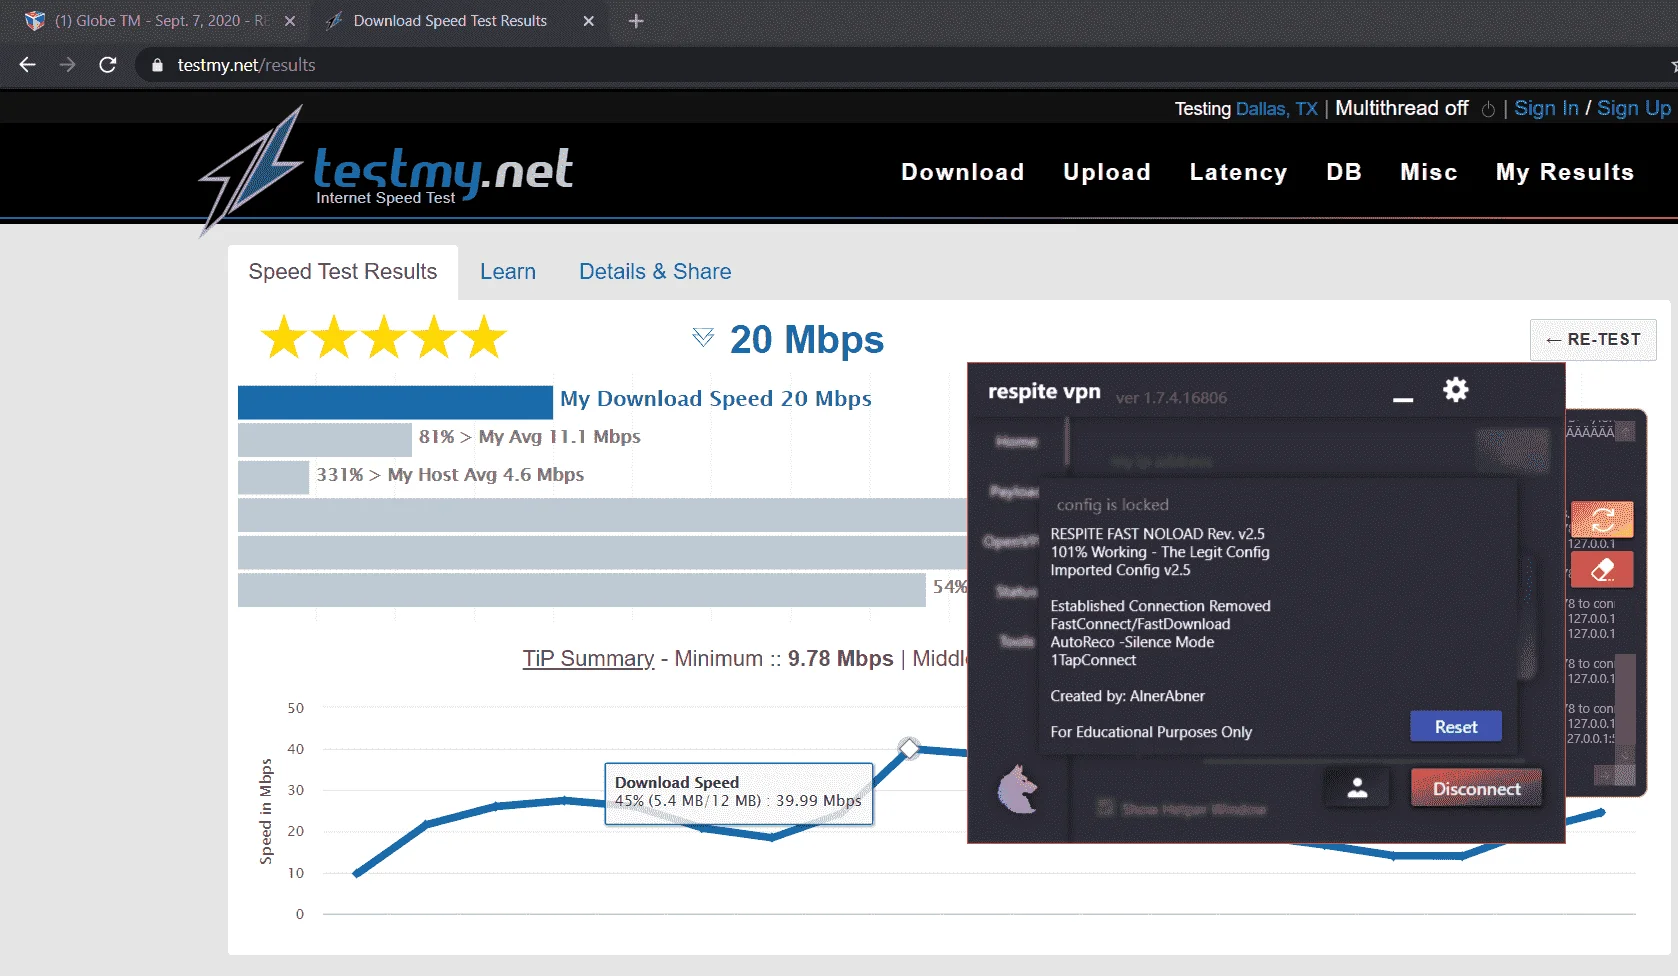Open the Latency menu item

pyautogui.click(x=1238, y=172)
